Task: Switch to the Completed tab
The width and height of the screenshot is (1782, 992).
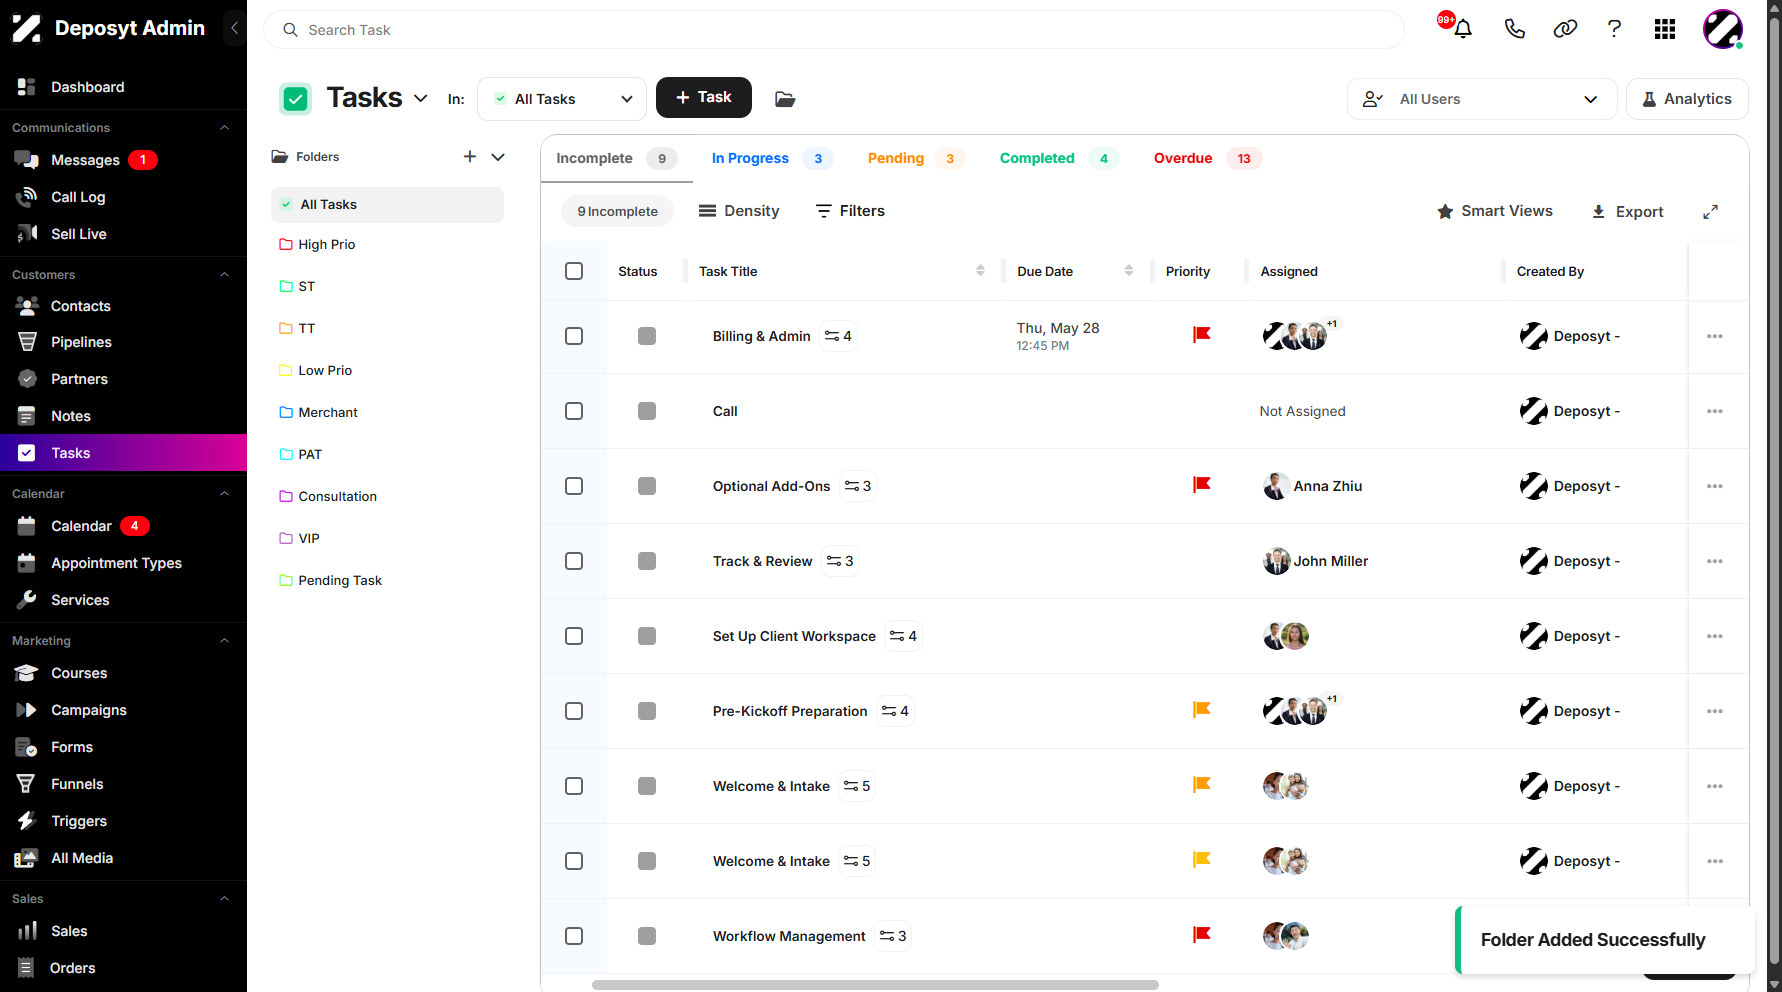Action: 1057,158
